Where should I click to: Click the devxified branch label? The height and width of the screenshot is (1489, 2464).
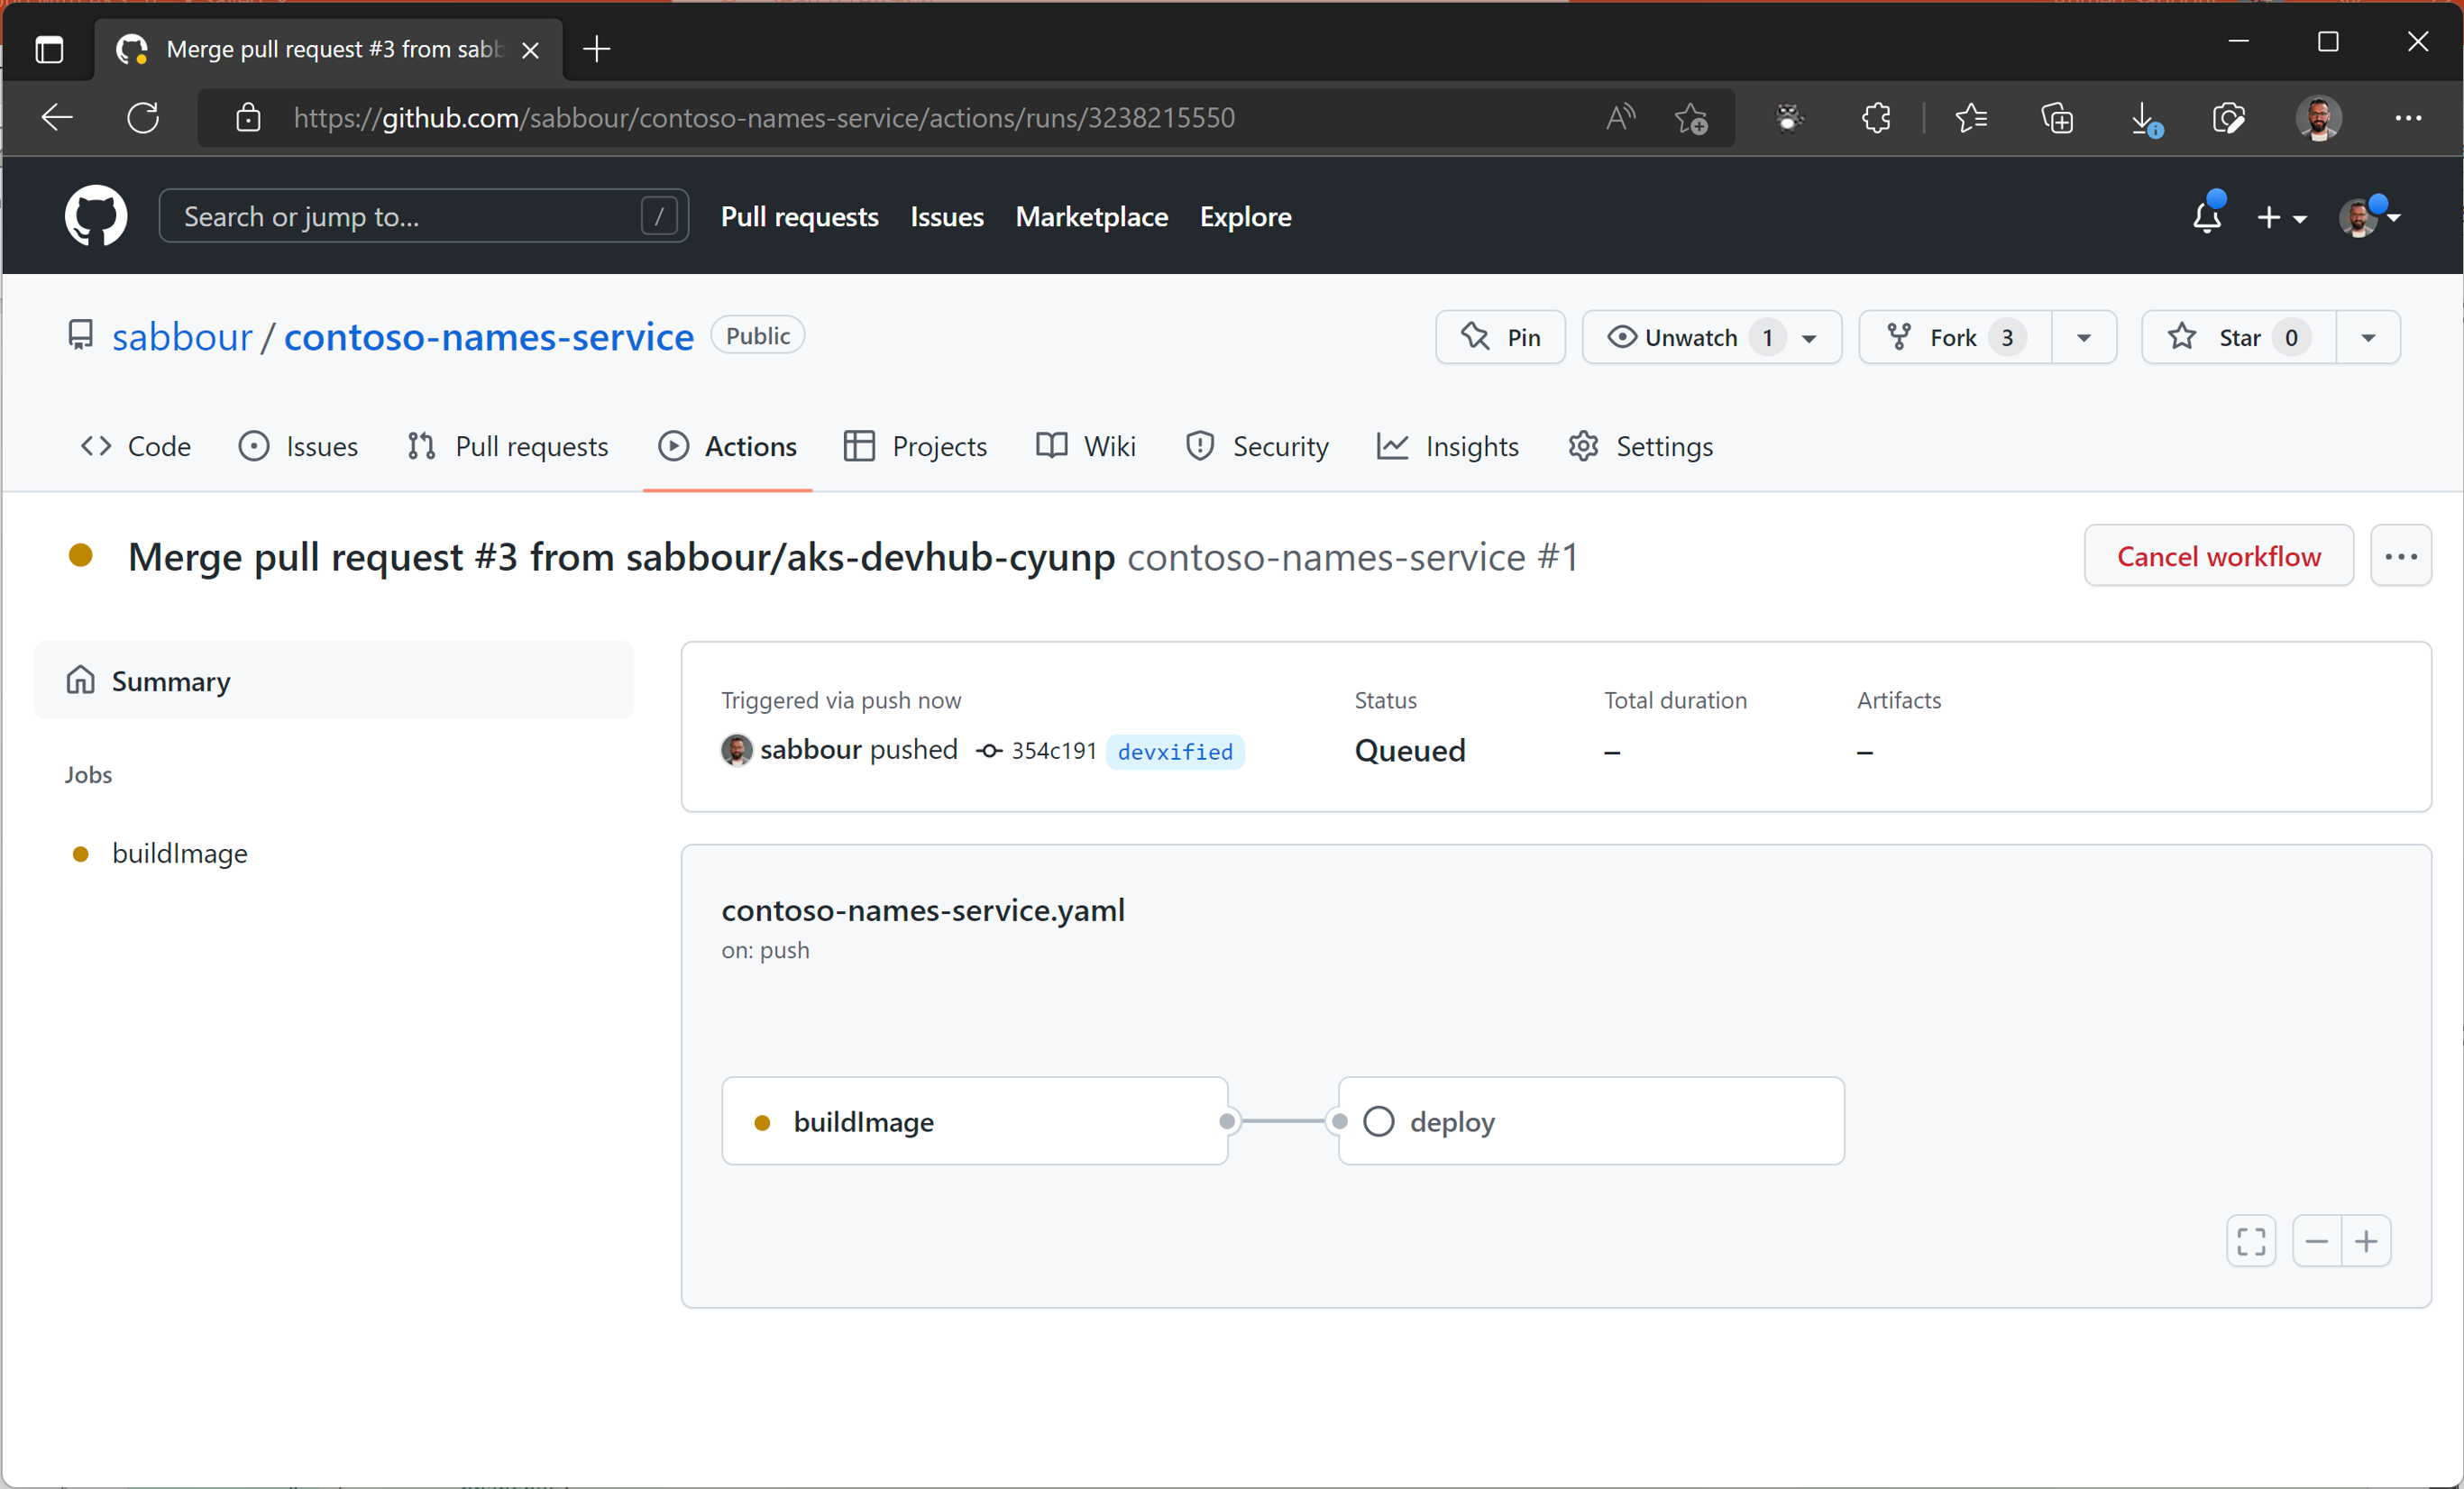1176,752
